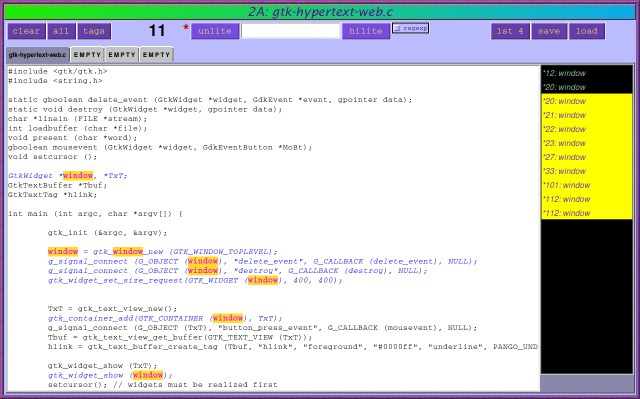Click the '#include <string.h>' line
Viewport: 640px width, 399px height.
coord(55,81)
